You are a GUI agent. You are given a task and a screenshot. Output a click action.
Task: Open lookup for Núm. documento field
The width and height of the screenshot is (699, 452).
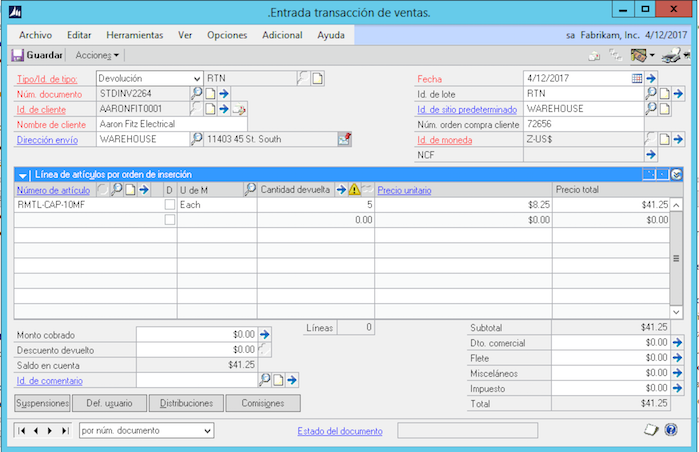tap(197, 94)
